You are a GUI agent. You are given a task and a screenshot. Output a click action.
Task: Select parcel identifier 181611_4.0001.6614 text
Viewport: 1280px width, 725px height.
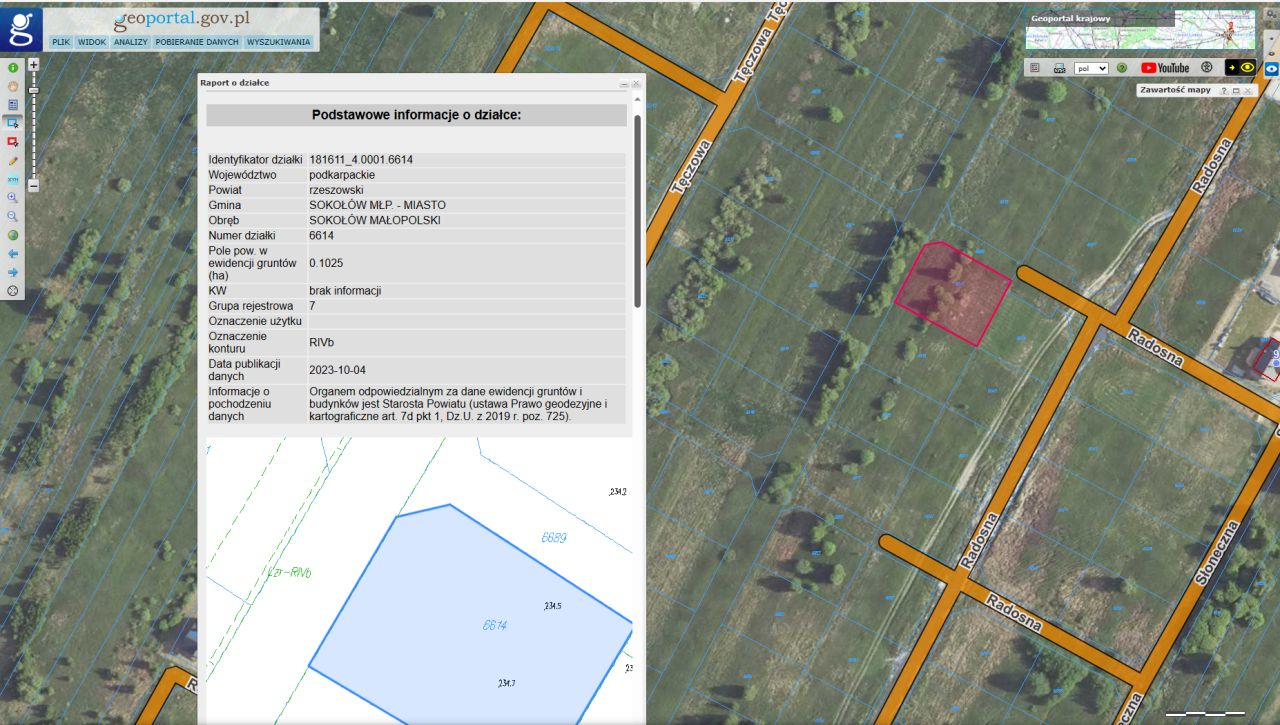(361, 160)
